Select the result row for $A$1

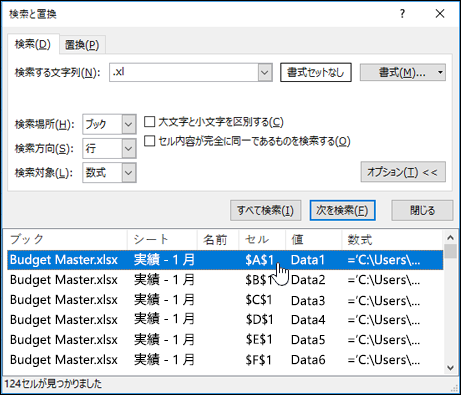(225, 260)
